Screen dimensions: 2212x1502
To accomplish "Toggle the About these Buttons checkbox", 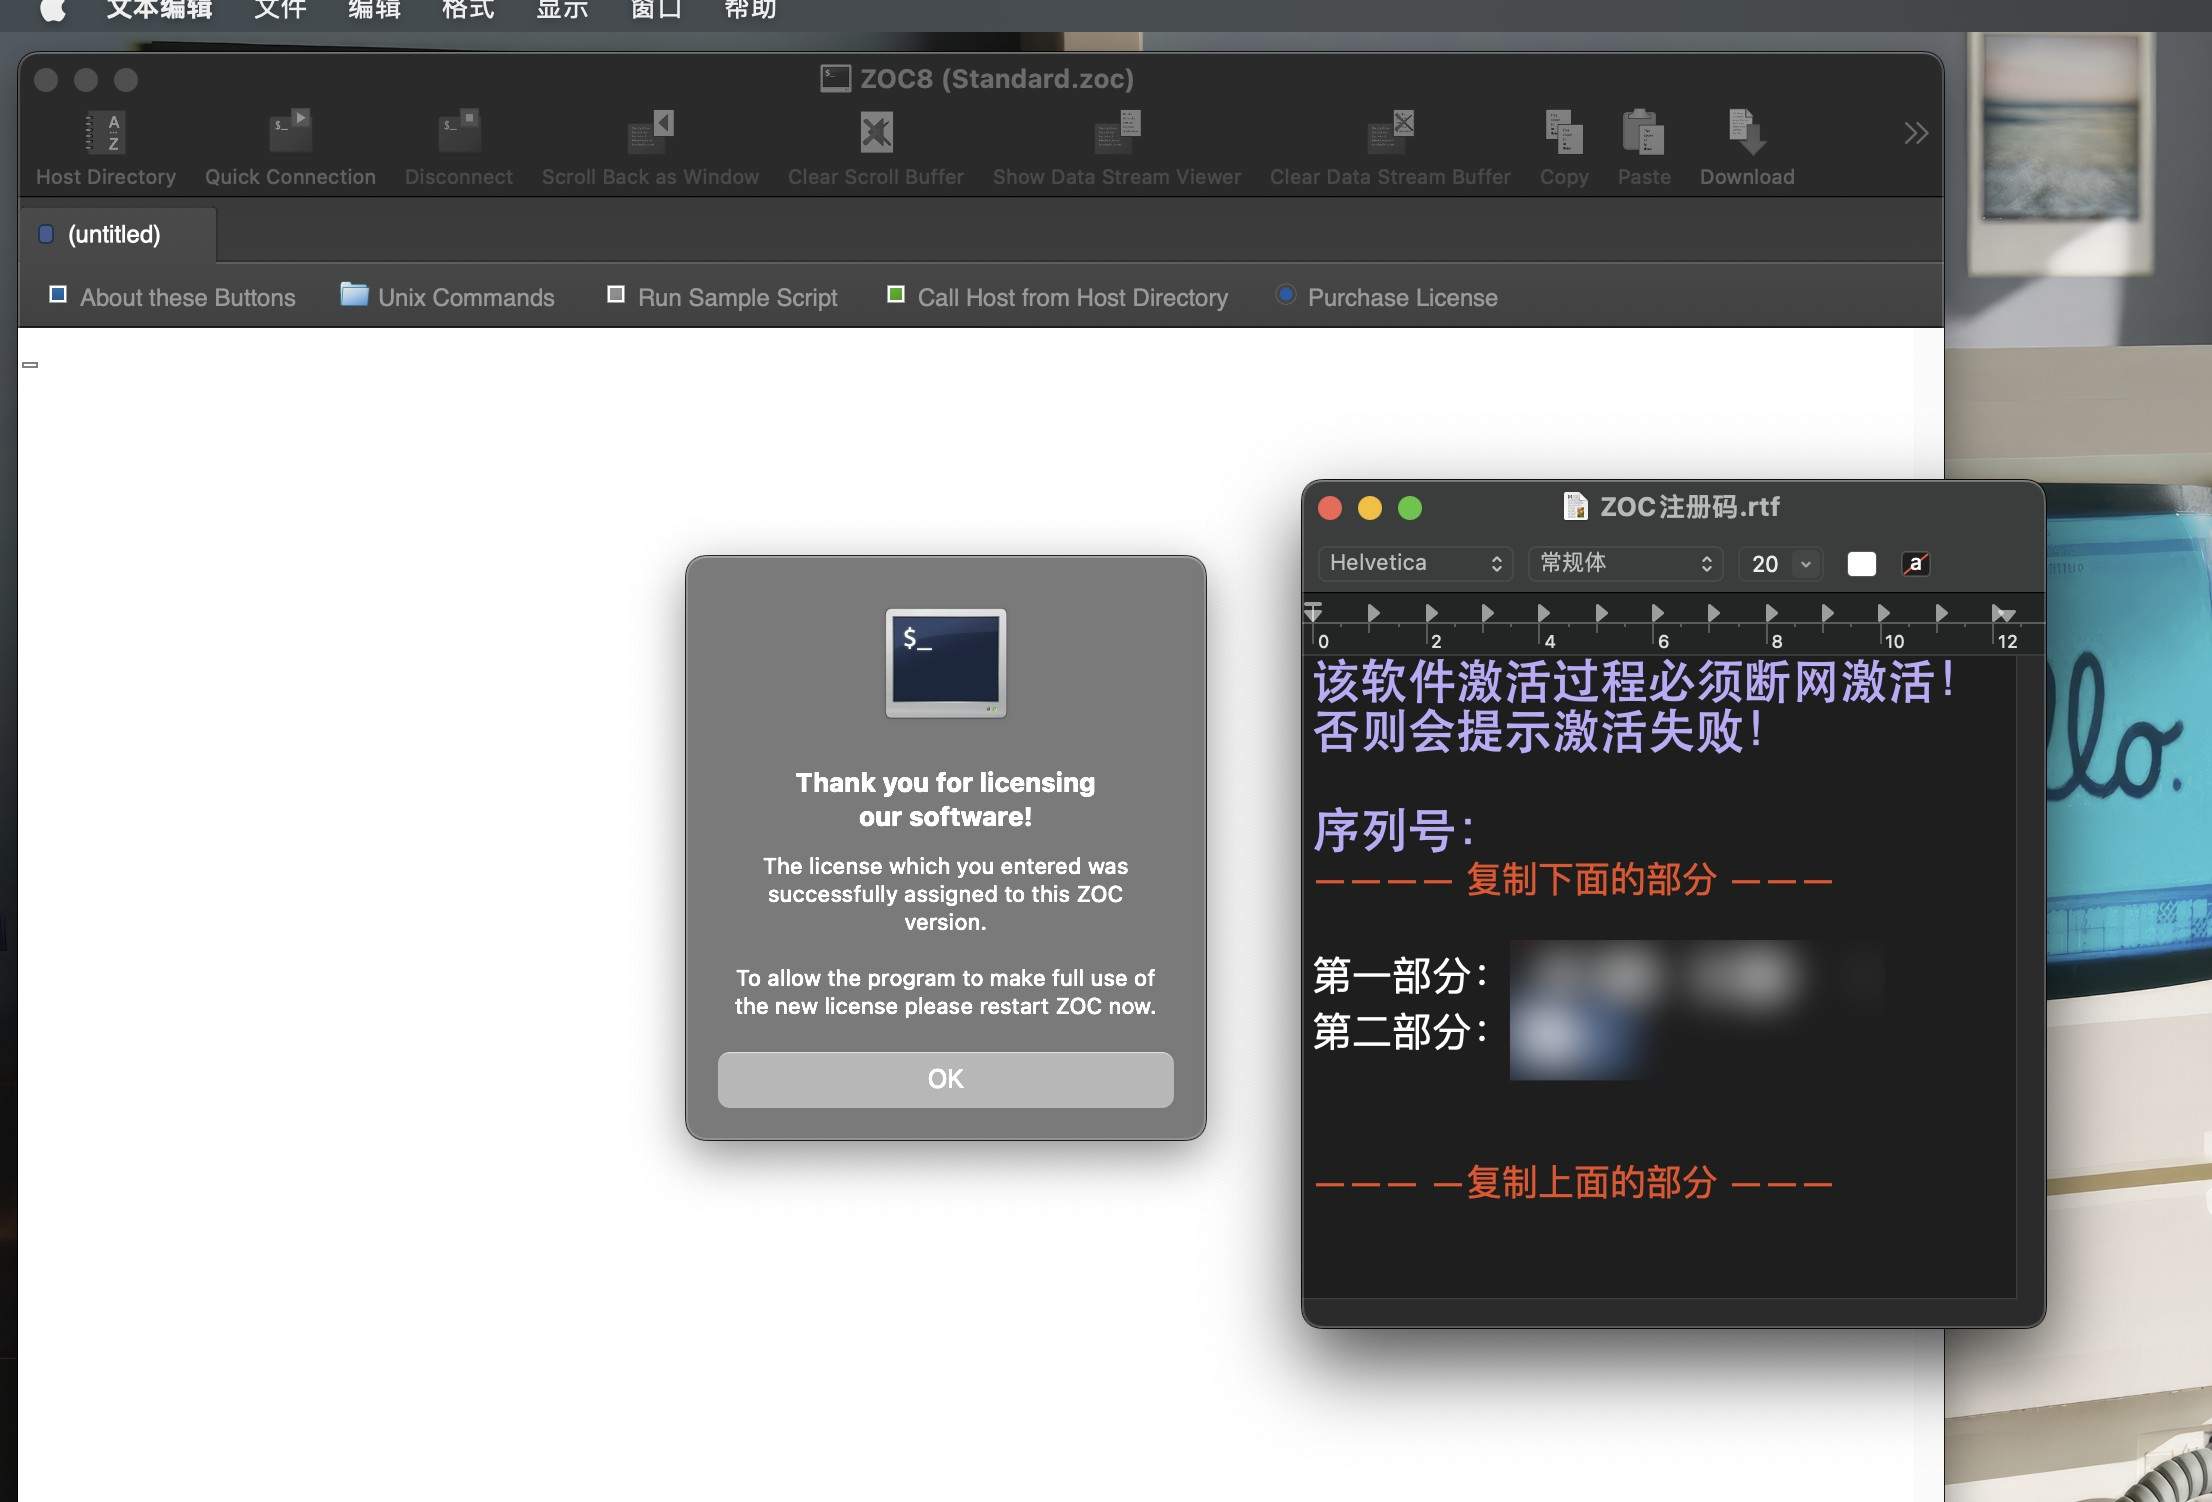I will [57, 295].
